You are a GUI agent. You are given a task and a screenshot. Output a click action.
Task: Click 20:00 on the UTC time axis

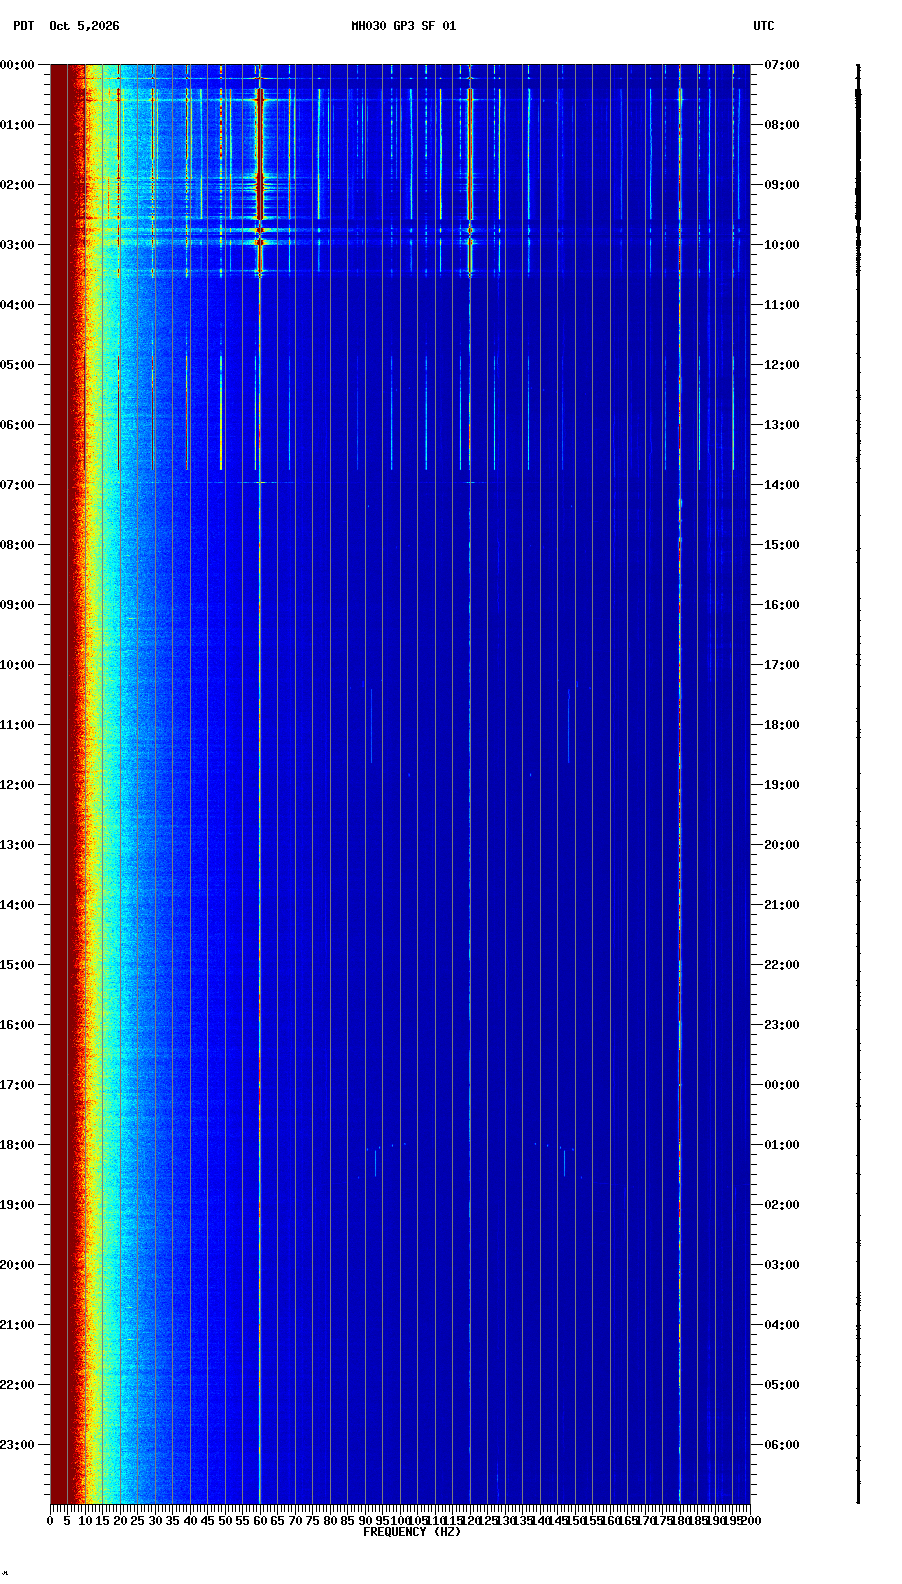[x=782, y=845]
